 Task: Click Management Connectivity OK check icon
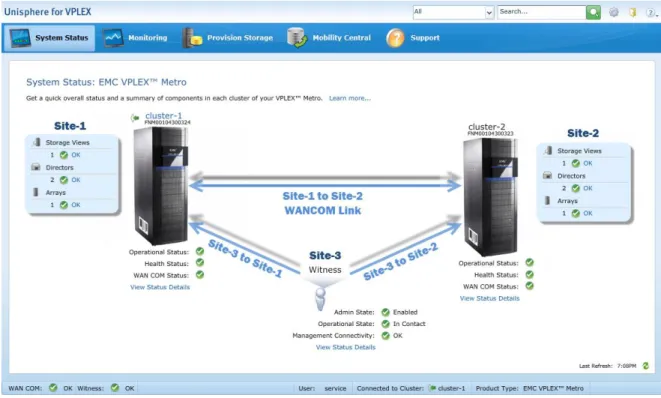click(385, 336)
